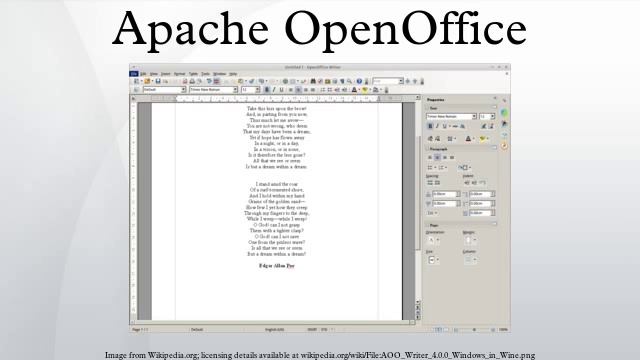Screen dimensions: 640x360
Task: Open the Format menu
Action: [x=180, y=74]
